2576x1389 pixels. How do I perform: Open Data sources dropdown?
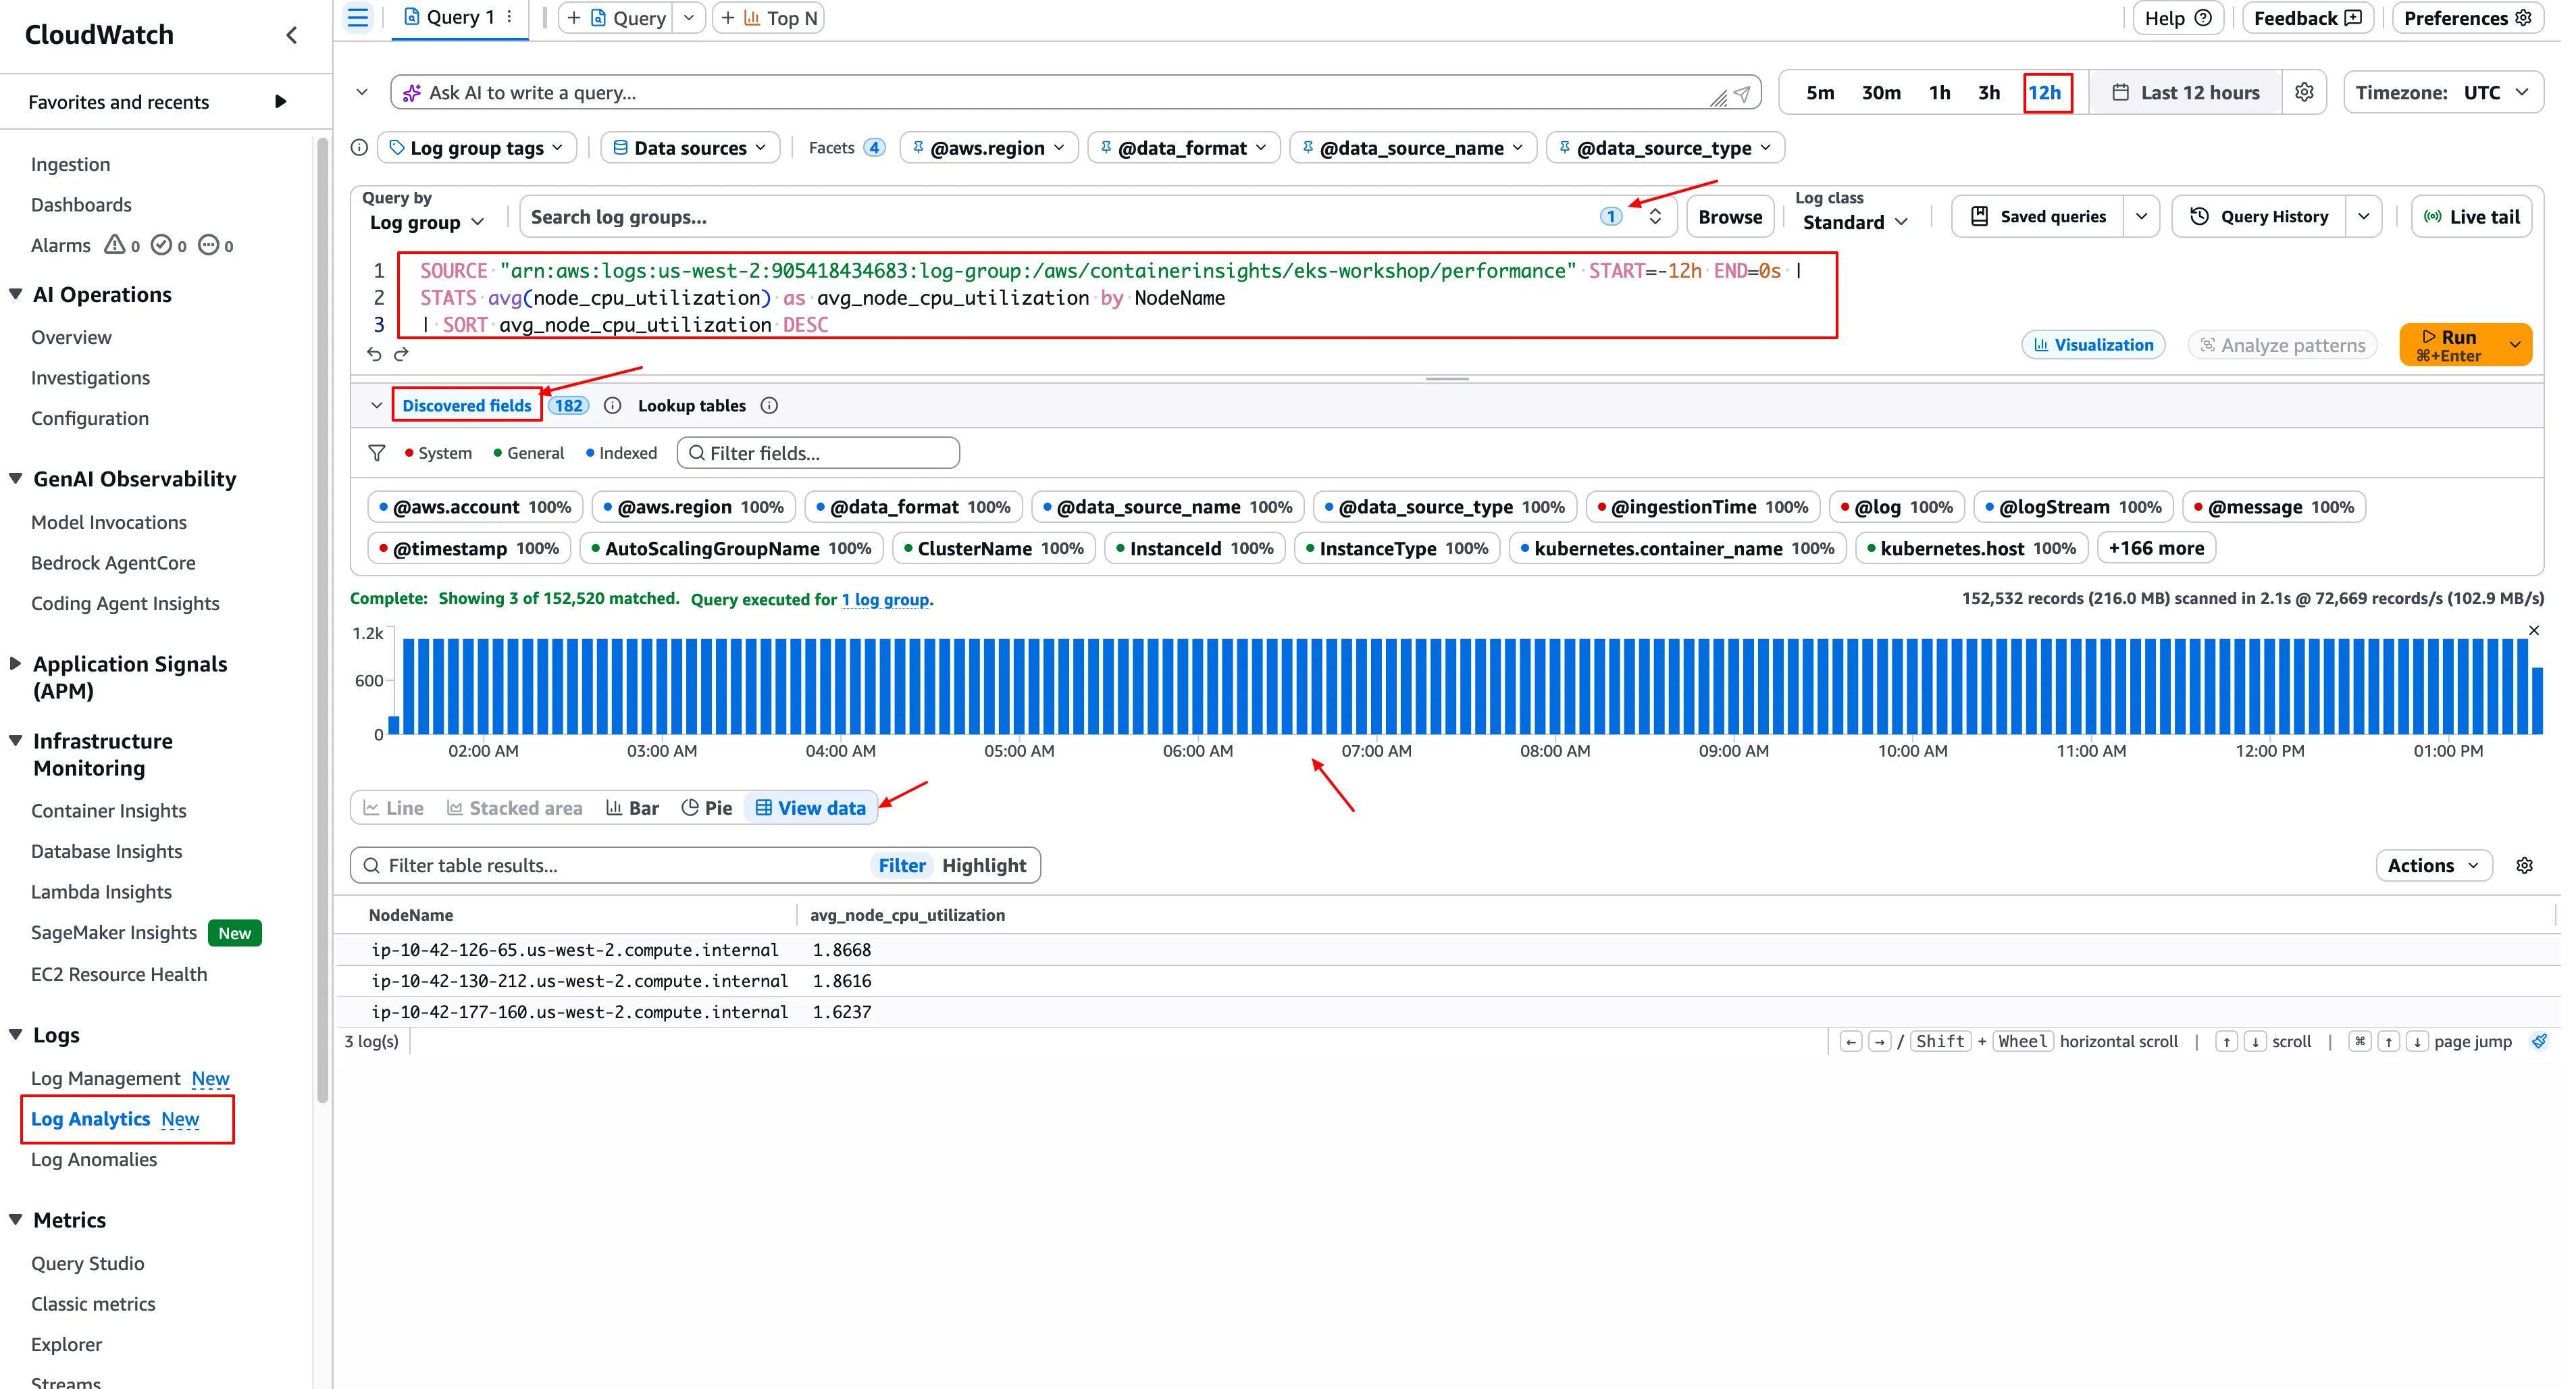pyautogui.click(x=690, y=148)
